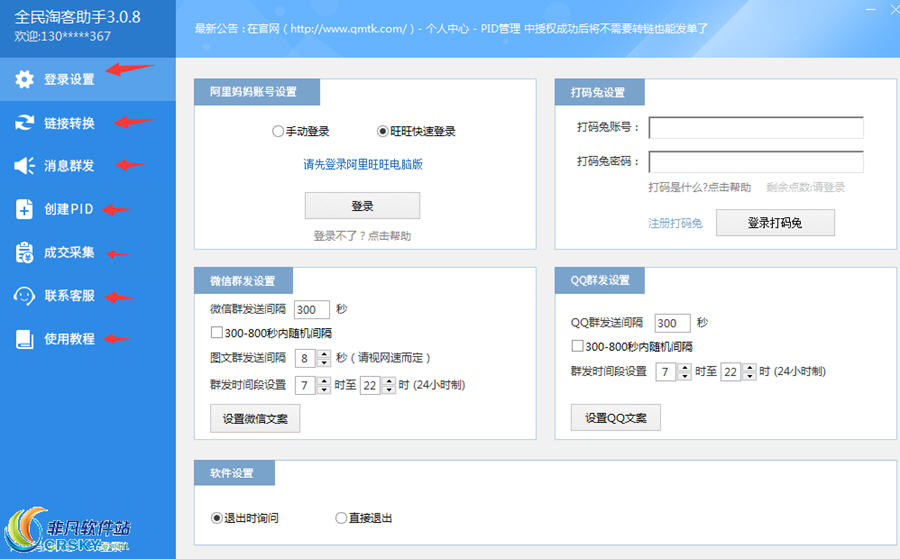The image size is (900, 559).
Task: Click the 软件设置 section header
Action: [x=234, y=473]
